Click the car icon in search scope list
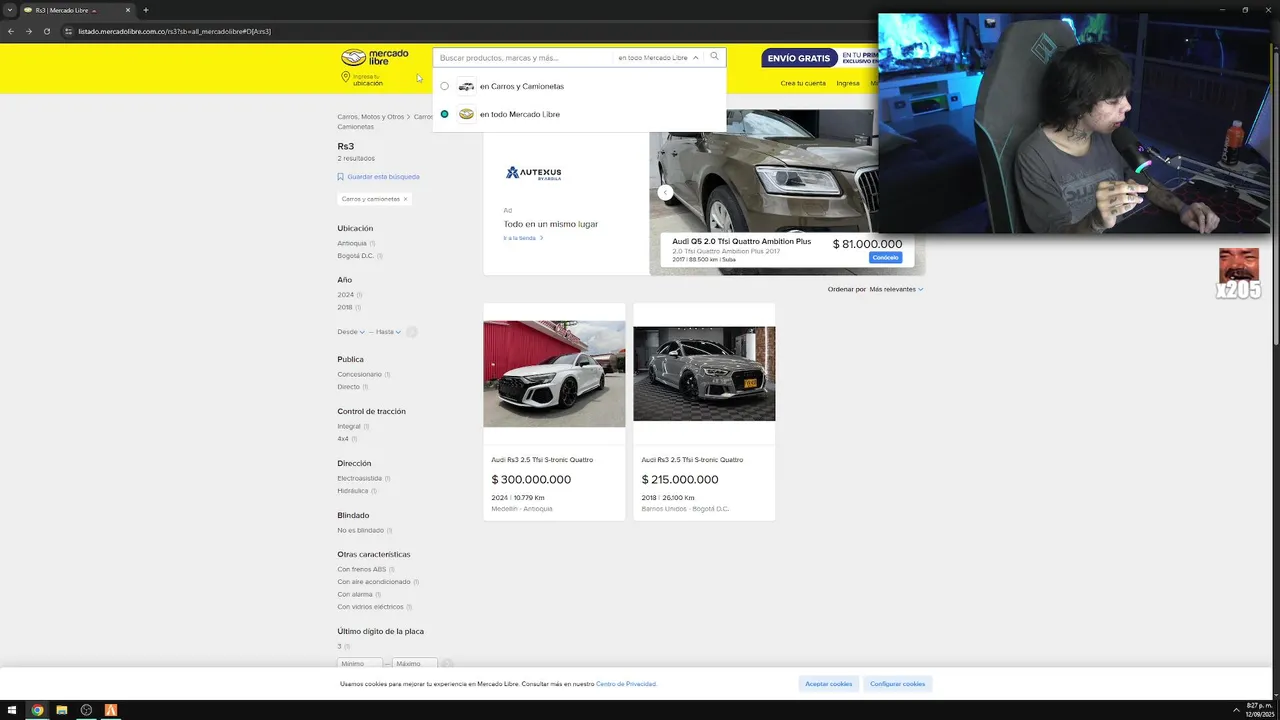The image size is (1280, 720). 466,86
